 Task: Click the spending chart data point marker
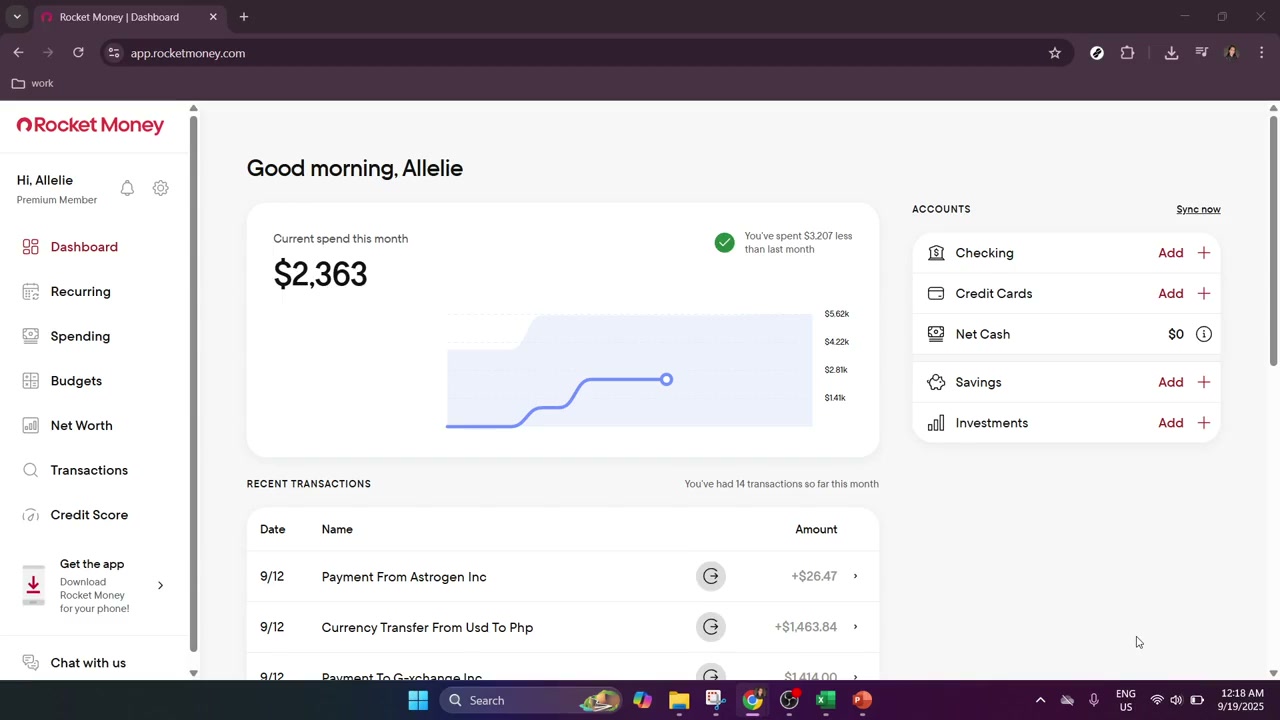[666, 380]
